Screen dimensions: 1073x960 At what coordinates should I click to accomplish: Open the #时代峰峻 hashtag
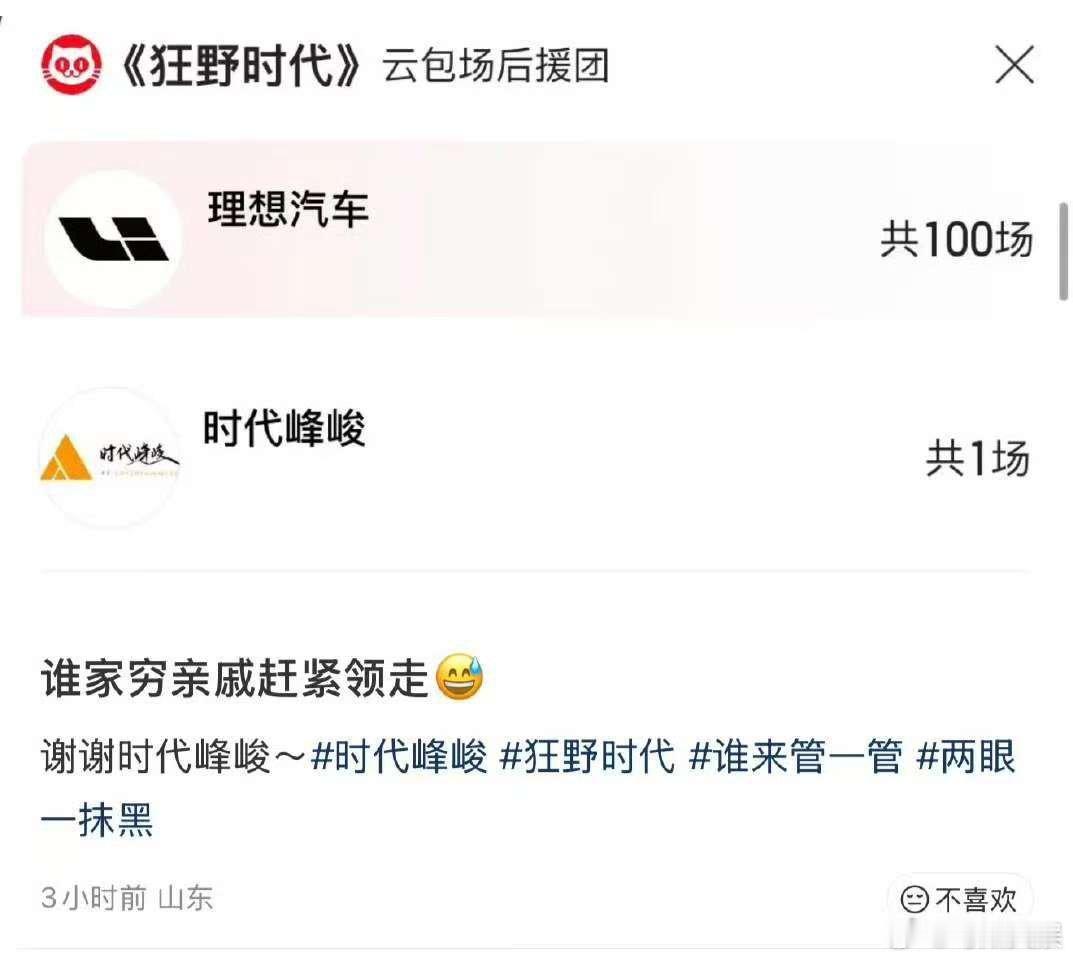click(x=399, y=757)
